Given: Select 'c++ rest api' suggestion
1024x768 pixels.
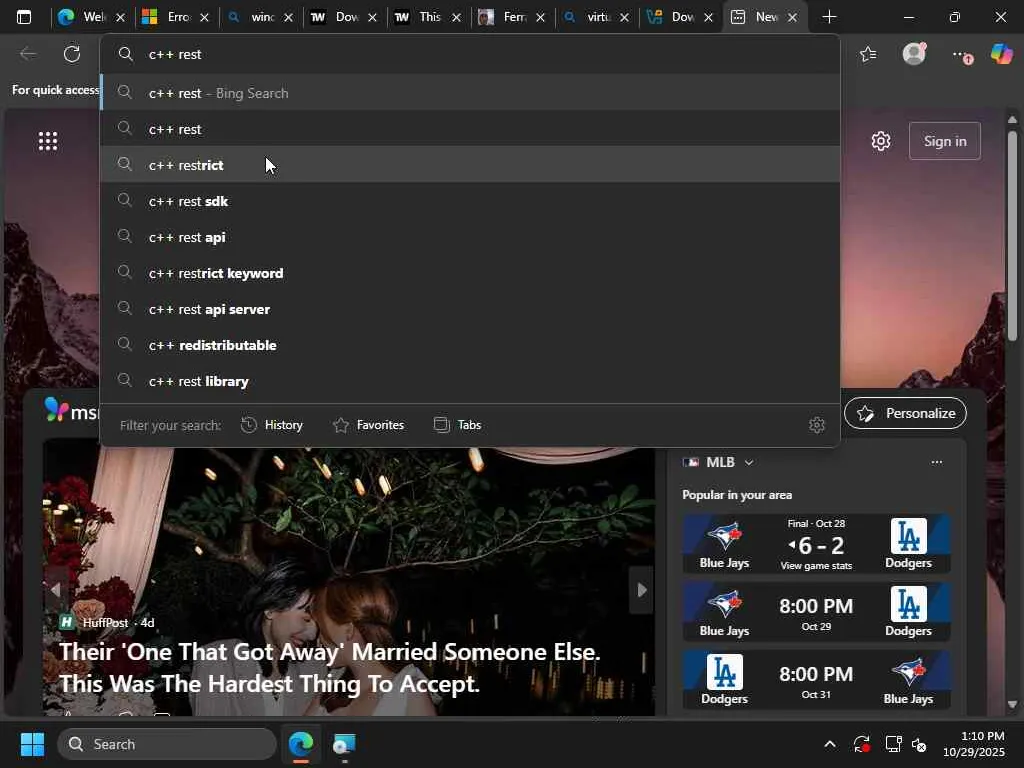Looking at the screenshot, I should click(470, 237).
